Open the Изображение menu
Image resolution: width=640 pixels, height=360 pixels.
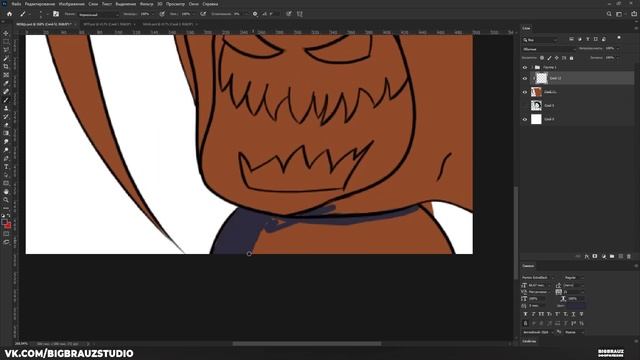point(71,4)
